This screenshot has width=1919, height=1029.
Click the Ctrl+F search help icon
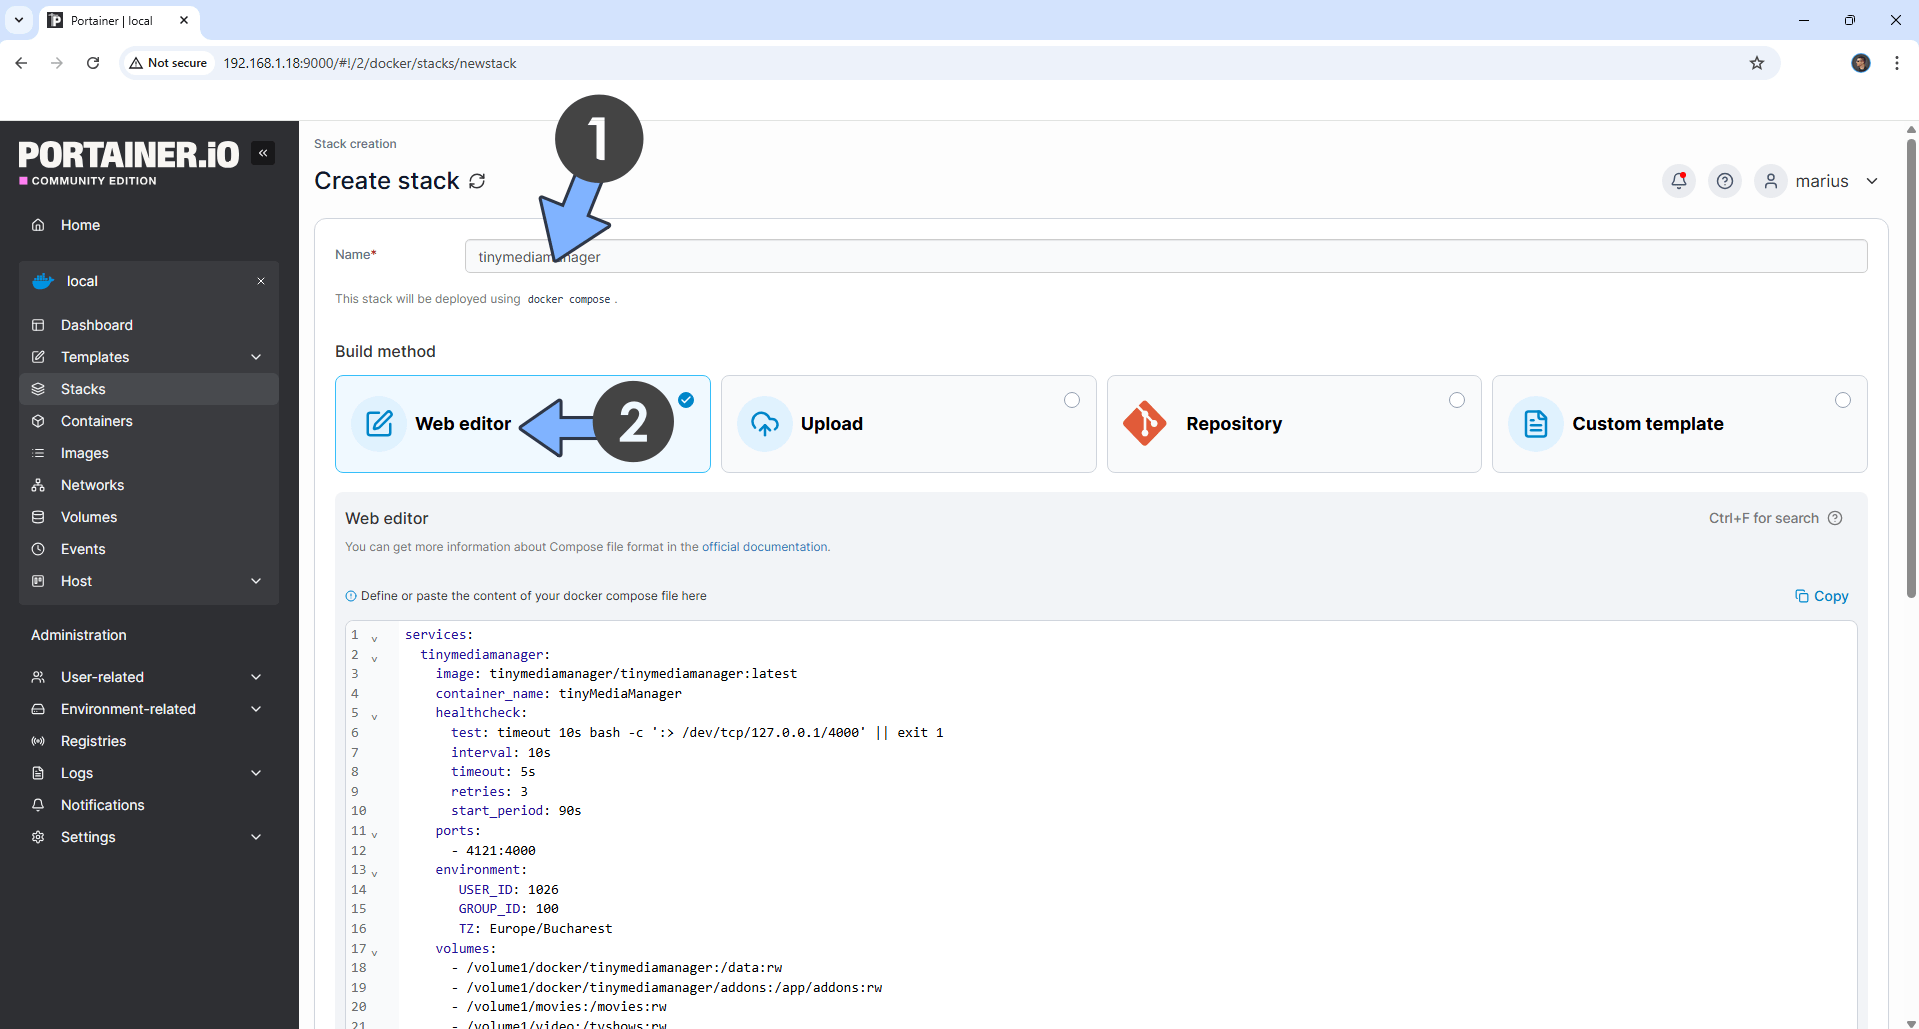1835,518
